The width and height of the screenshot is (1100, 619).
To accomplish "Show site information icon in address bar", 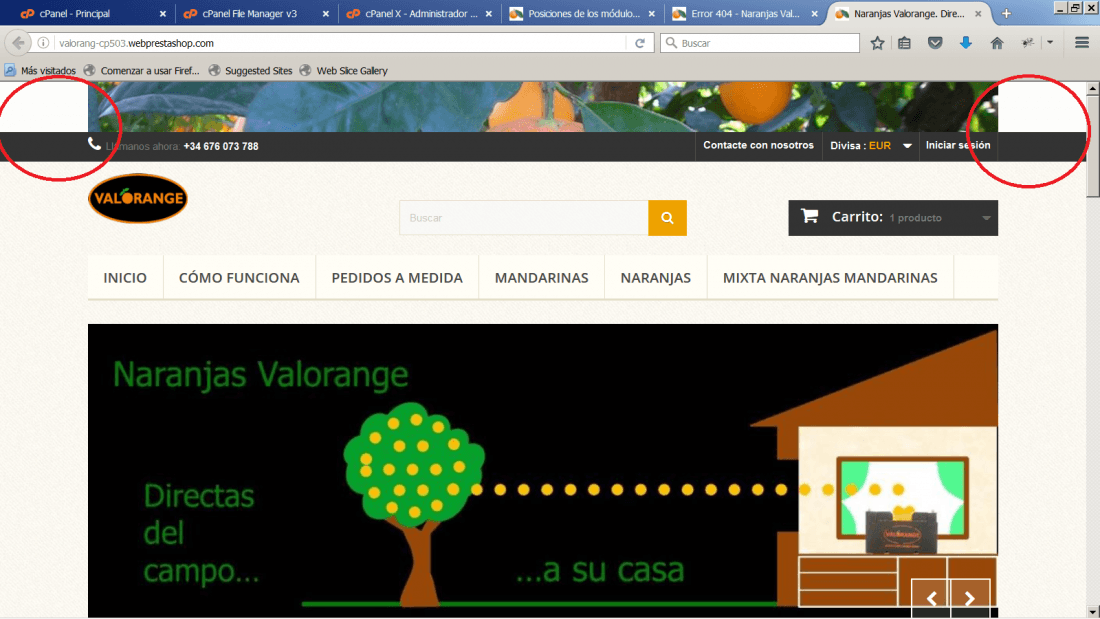I will (x=43, y=43).
